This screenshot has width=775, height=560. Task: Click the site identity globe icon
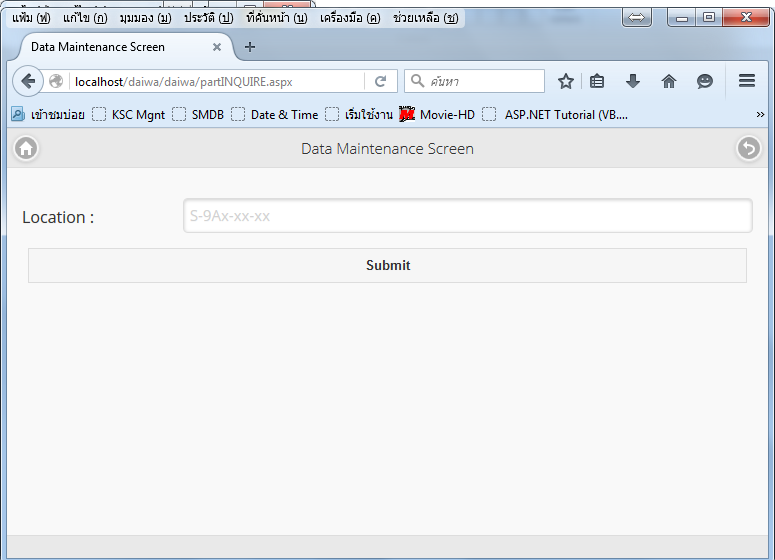(x=56, y=81)
